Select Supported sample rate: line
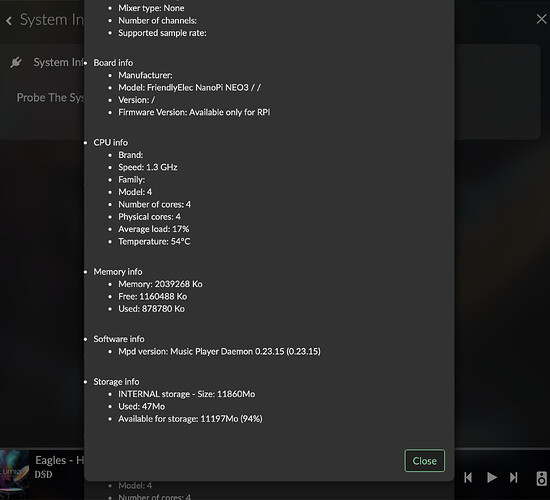550x500 pixels. pos(162,33)
